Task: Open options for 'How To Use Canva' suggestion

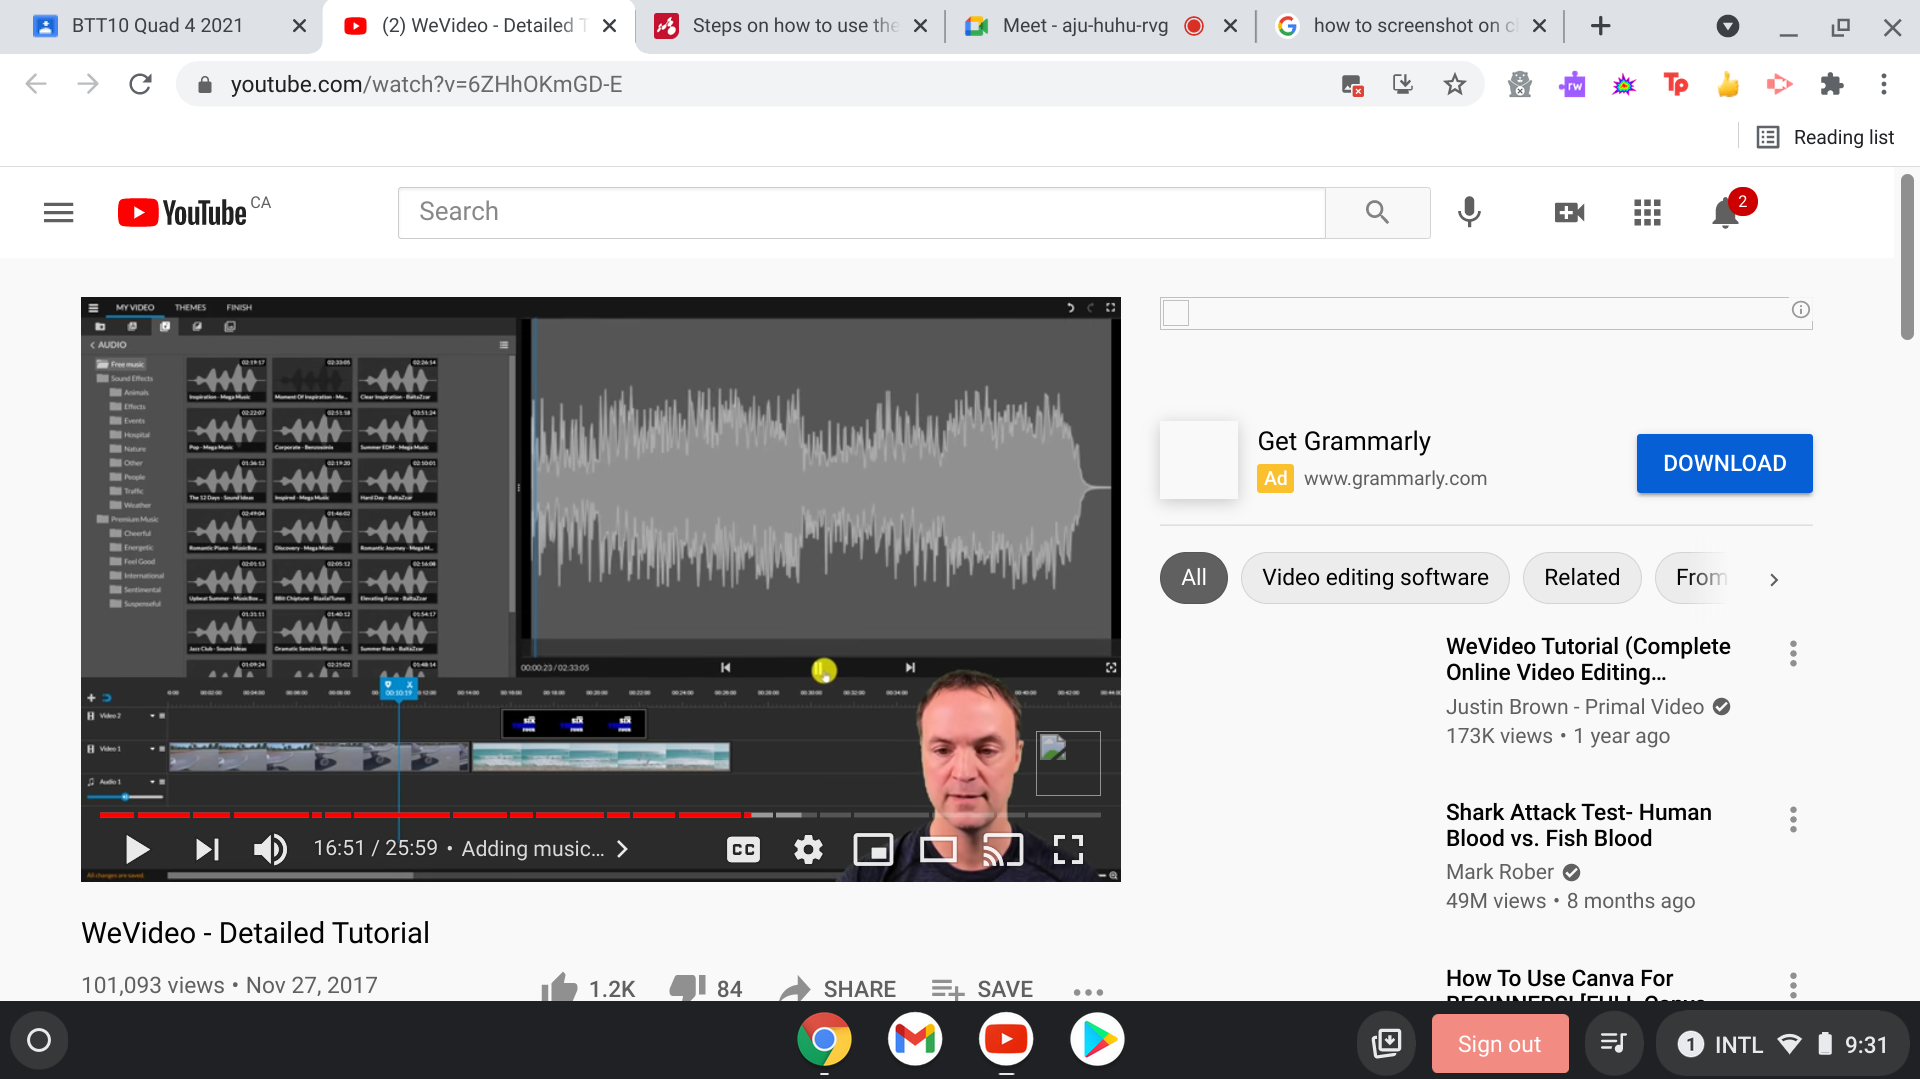Action: pyautogui.click(x=1793, y=985)
